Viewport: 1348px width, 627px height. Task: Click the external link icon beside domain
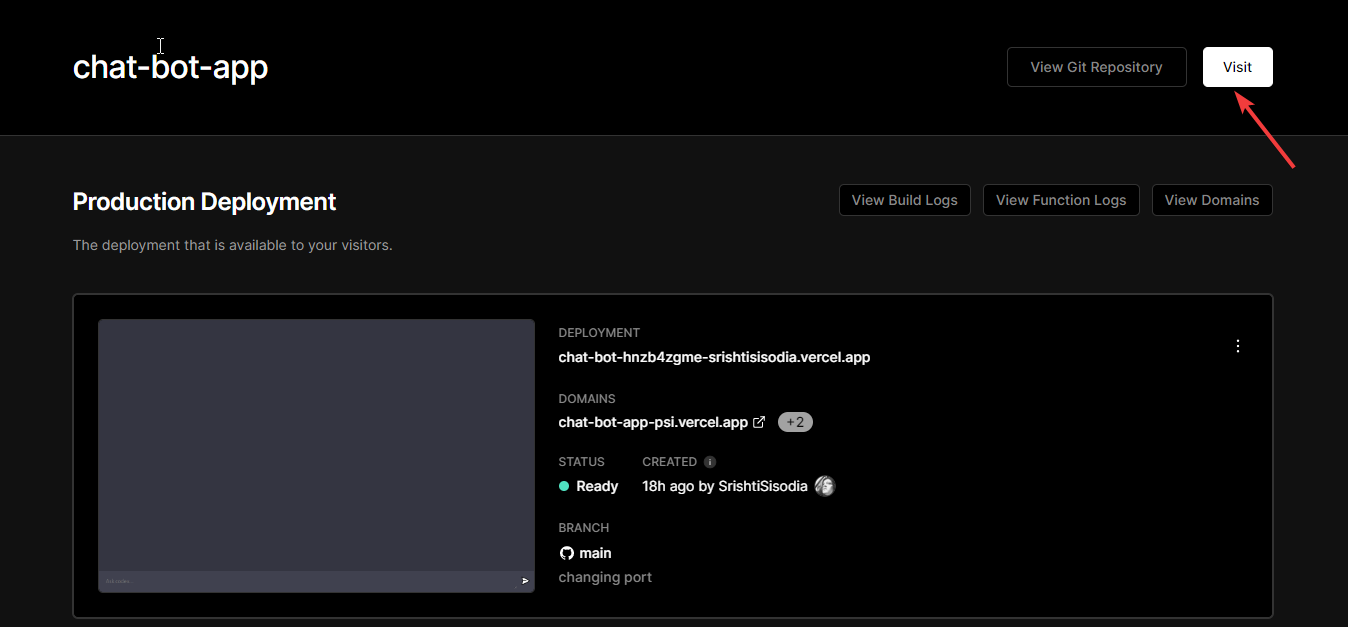point(759,422)
